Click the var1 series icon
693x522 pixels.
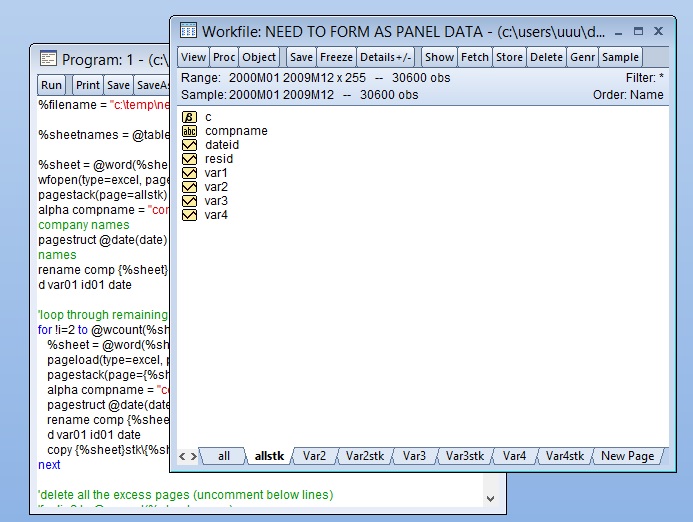click(189, 173)
